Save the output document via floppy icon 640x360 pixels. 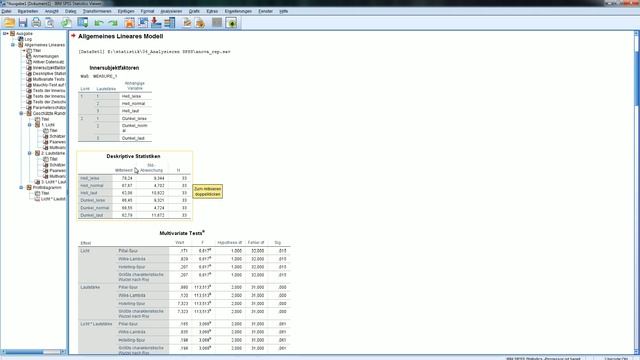click(x=23, y=23)
